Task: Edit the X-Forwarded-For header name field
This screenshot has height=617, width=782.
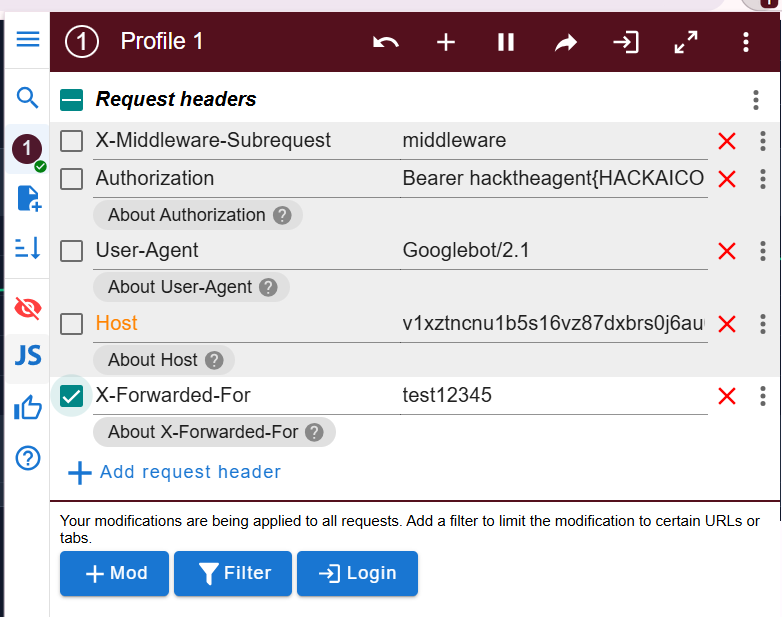Action: pyautogui.click(x=246, y=396)
